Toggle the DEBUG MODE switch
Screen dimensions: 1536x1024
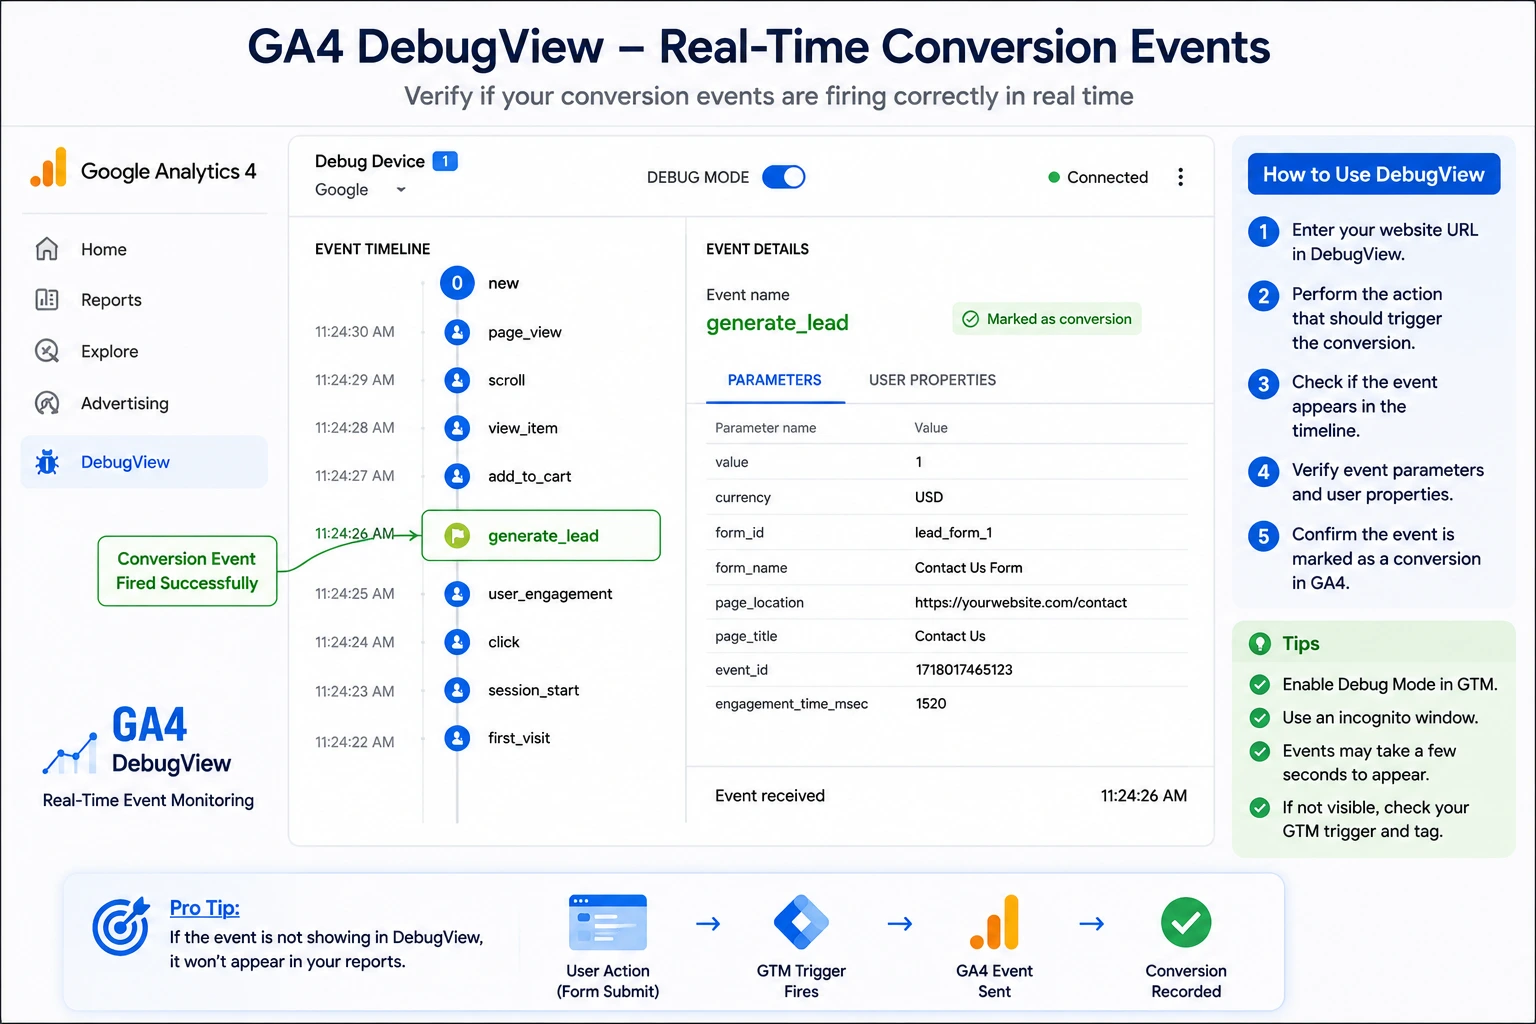pos(784,177)
